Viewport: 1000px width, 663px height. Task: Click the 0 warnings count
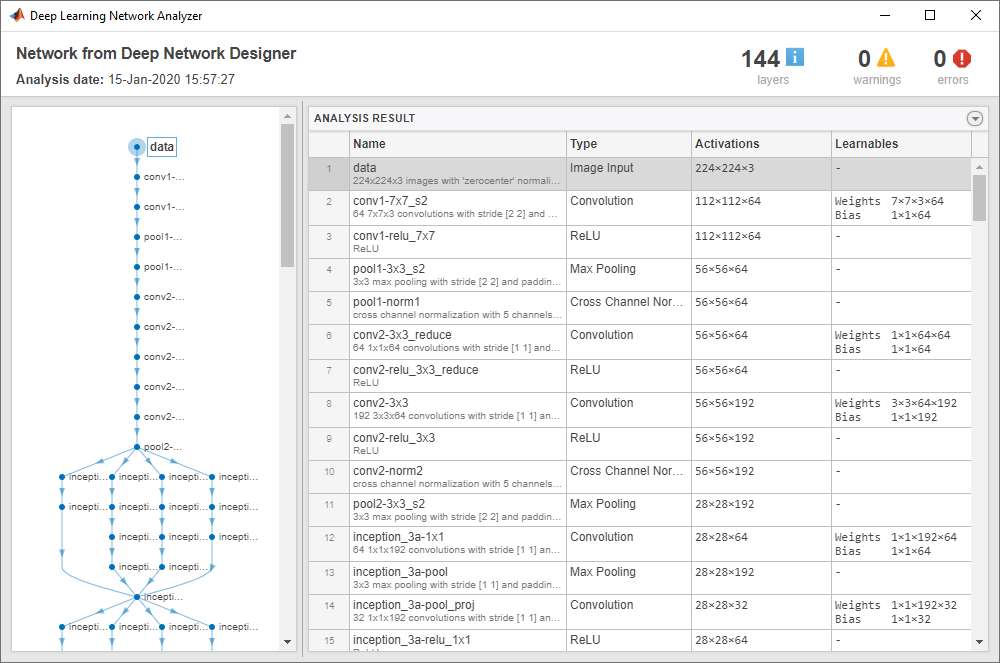point(864,59)
